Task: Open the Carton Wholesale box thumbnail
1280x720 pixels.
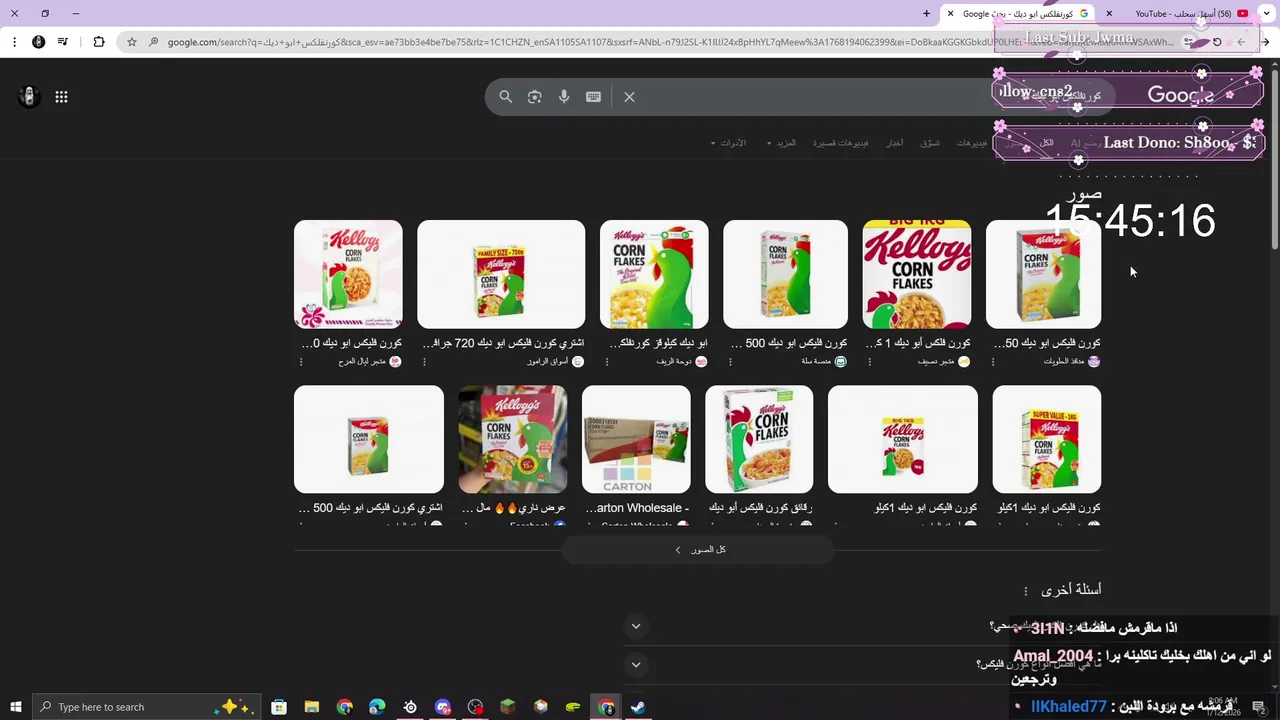Action: tap(636, 439)
